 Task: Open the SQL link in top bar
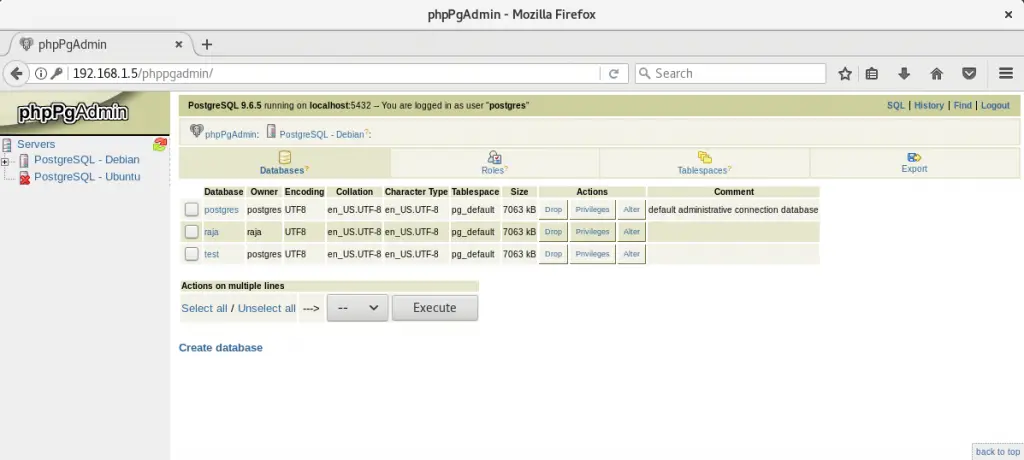click(x=896, y=105)
